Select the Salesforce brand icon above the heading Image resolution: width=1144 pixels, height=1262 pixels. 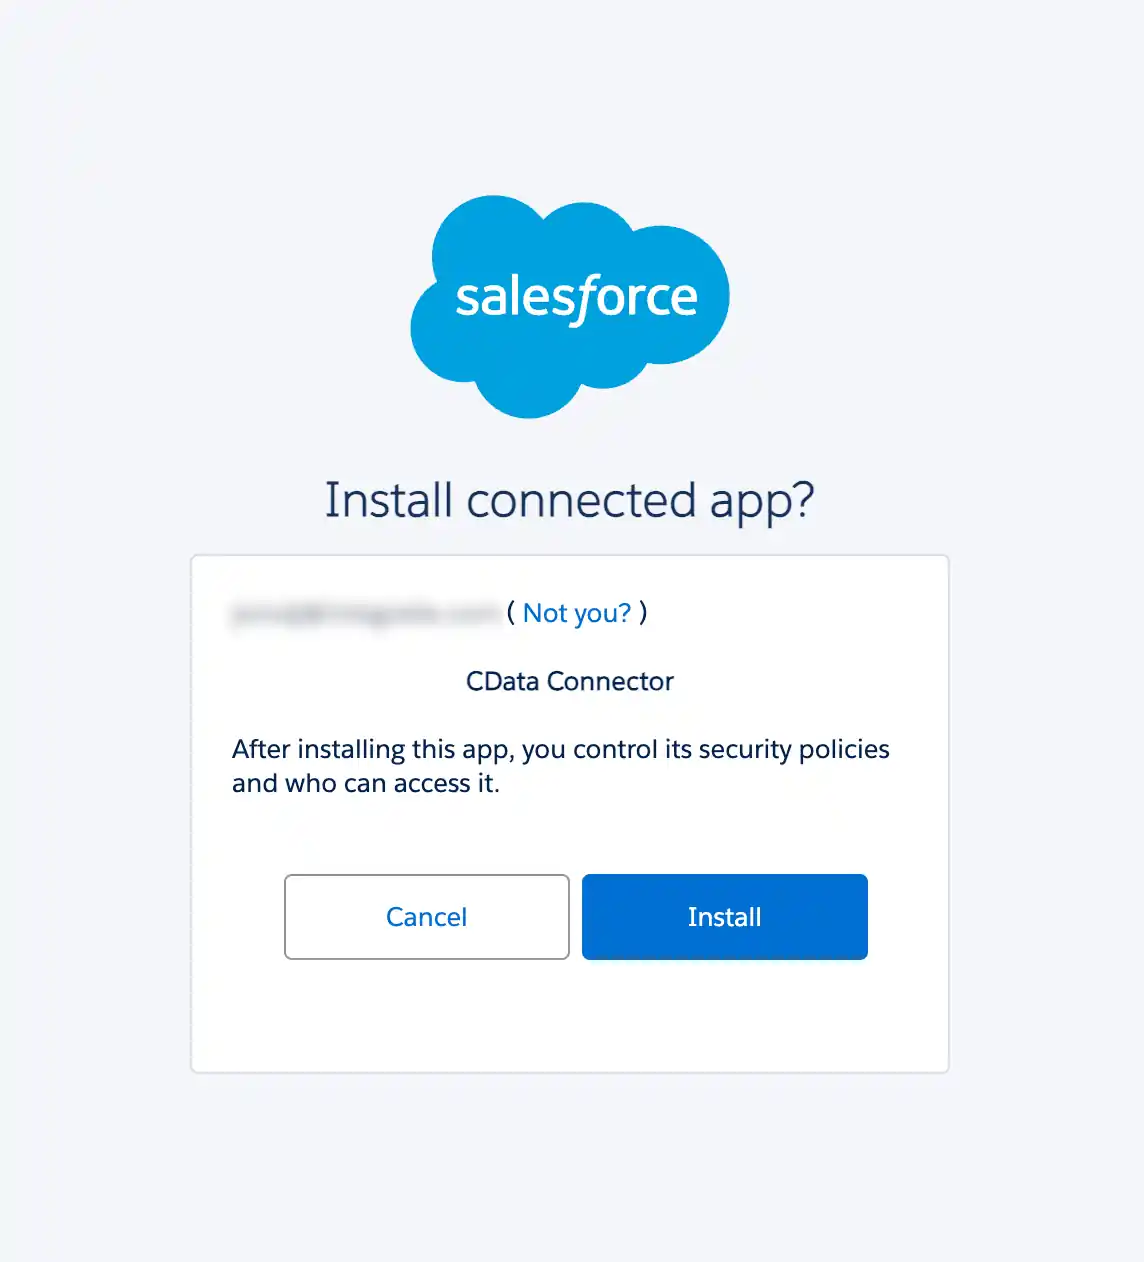pyautogui.click(x=570, y=300)
